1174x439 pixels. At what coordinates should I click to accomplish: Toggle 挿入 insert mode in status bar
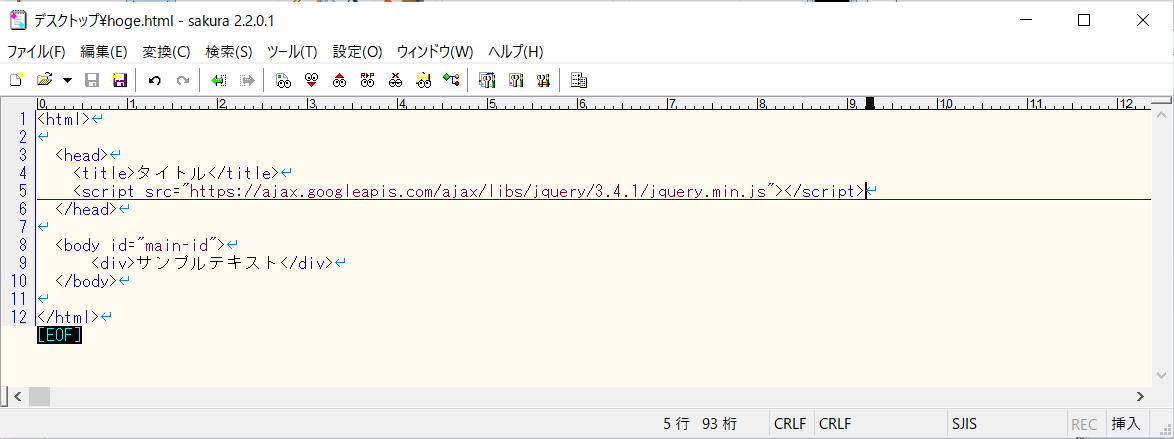click(1125, 423)
